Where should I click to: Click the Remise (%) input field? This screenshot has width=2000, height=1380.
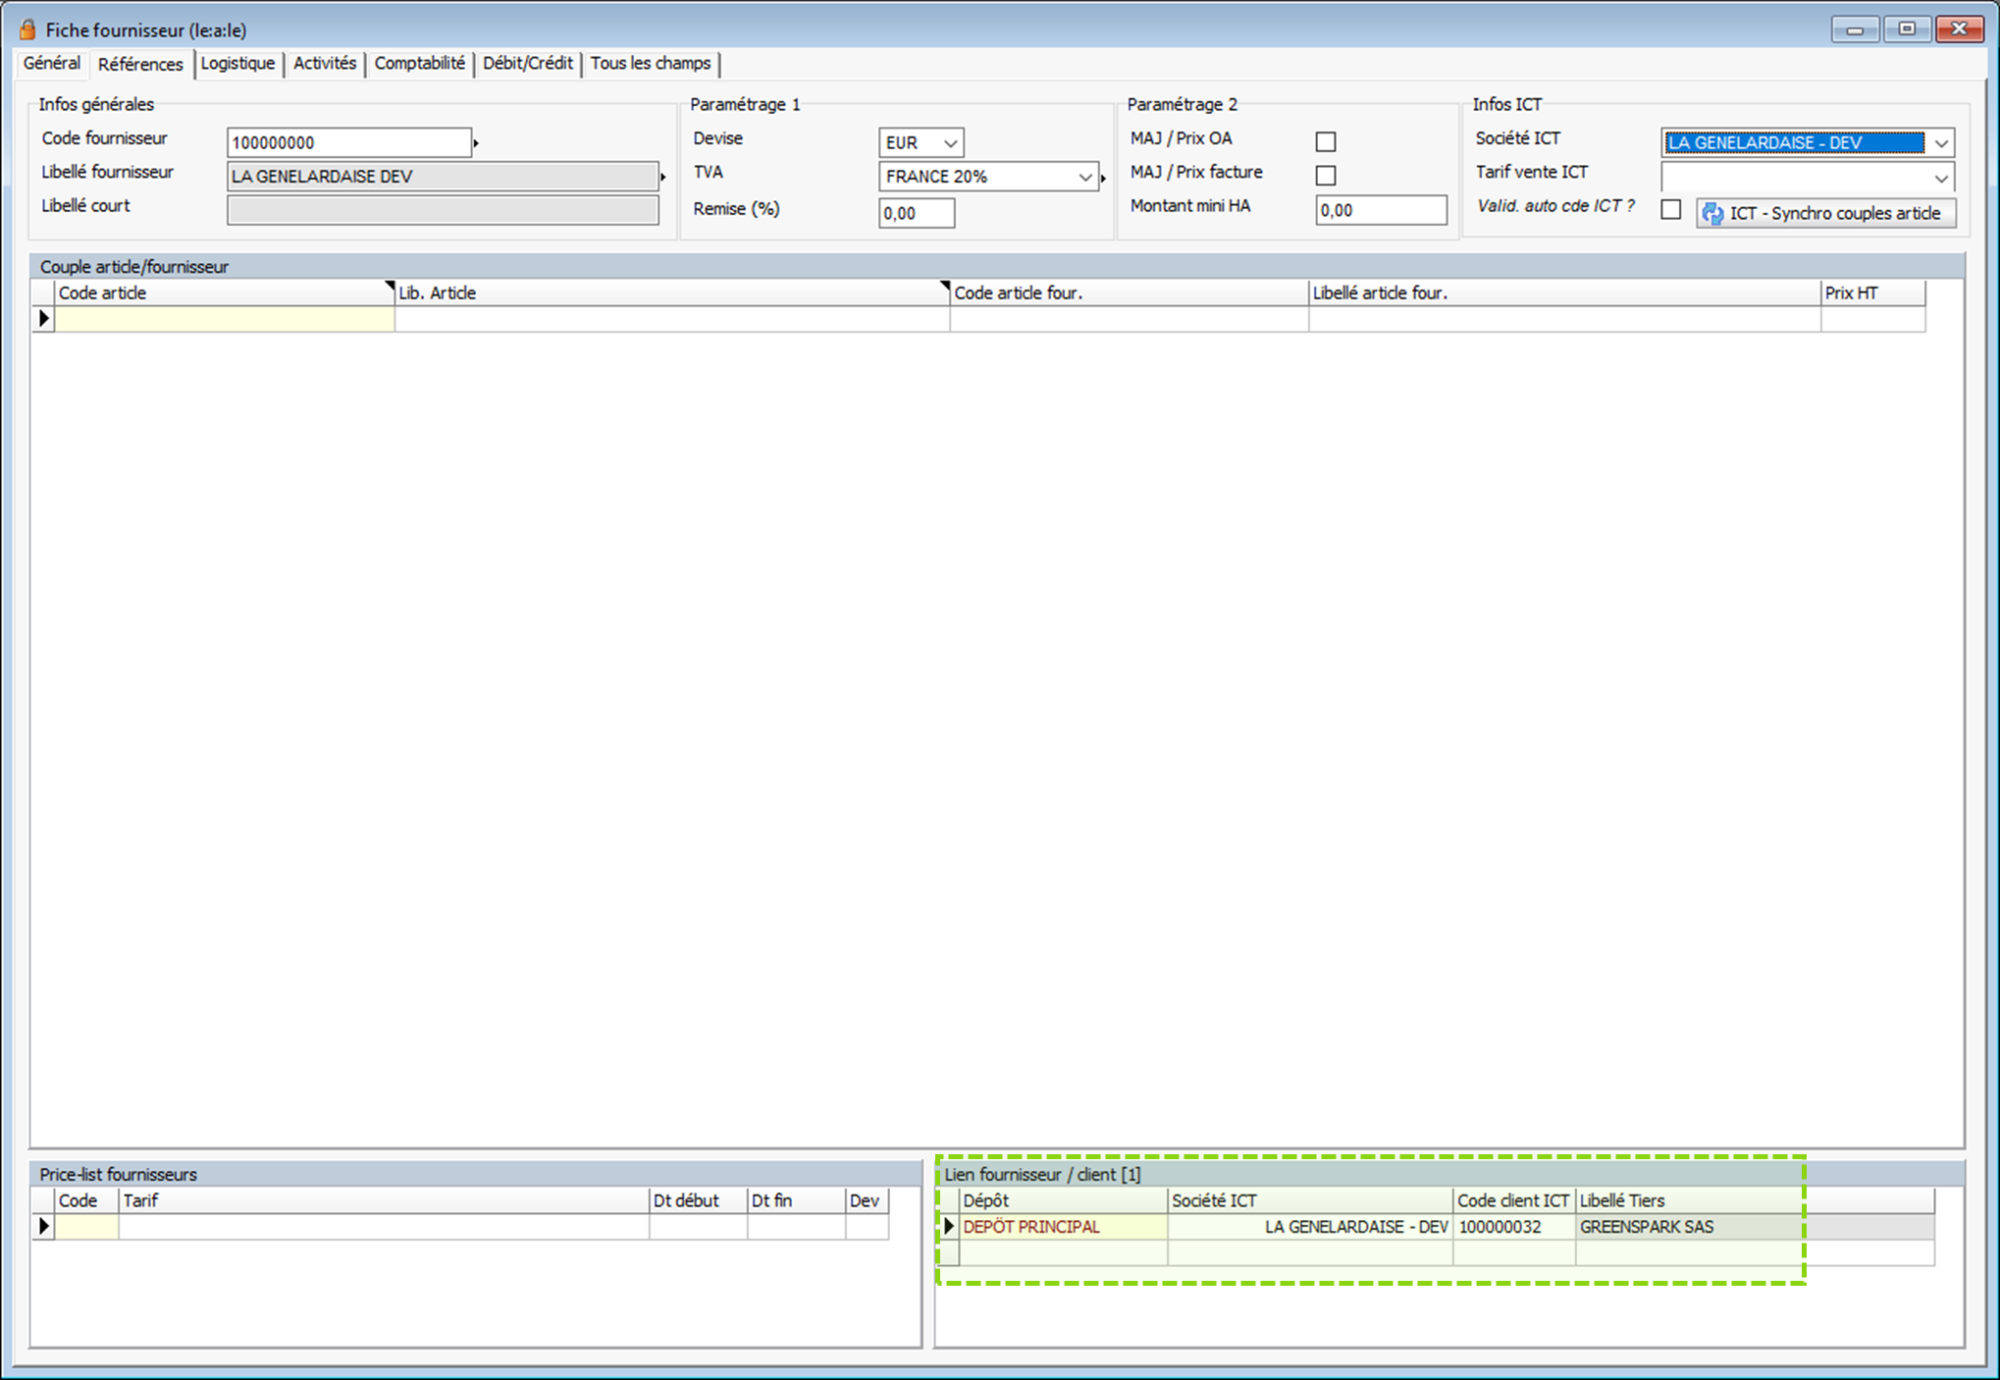point(915,213)
